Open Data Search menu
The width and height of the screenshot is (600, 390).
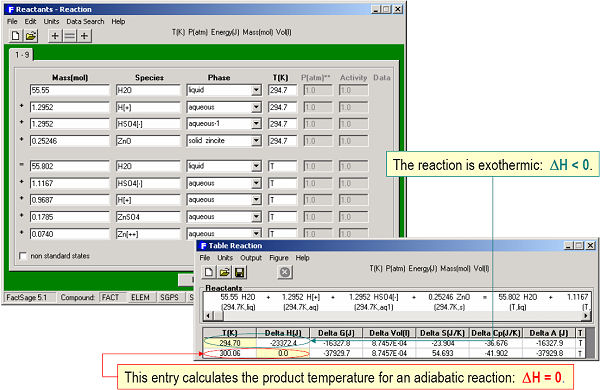coord(85,21)
